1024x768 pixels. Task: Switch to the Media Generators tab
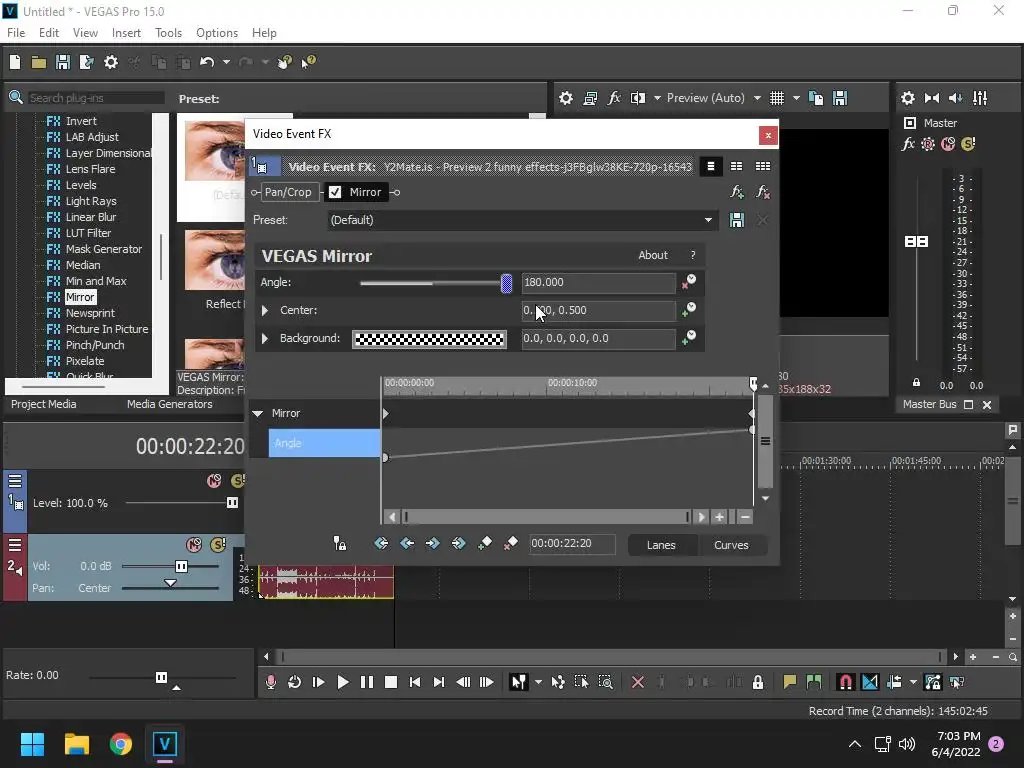(x=170, y=404)
